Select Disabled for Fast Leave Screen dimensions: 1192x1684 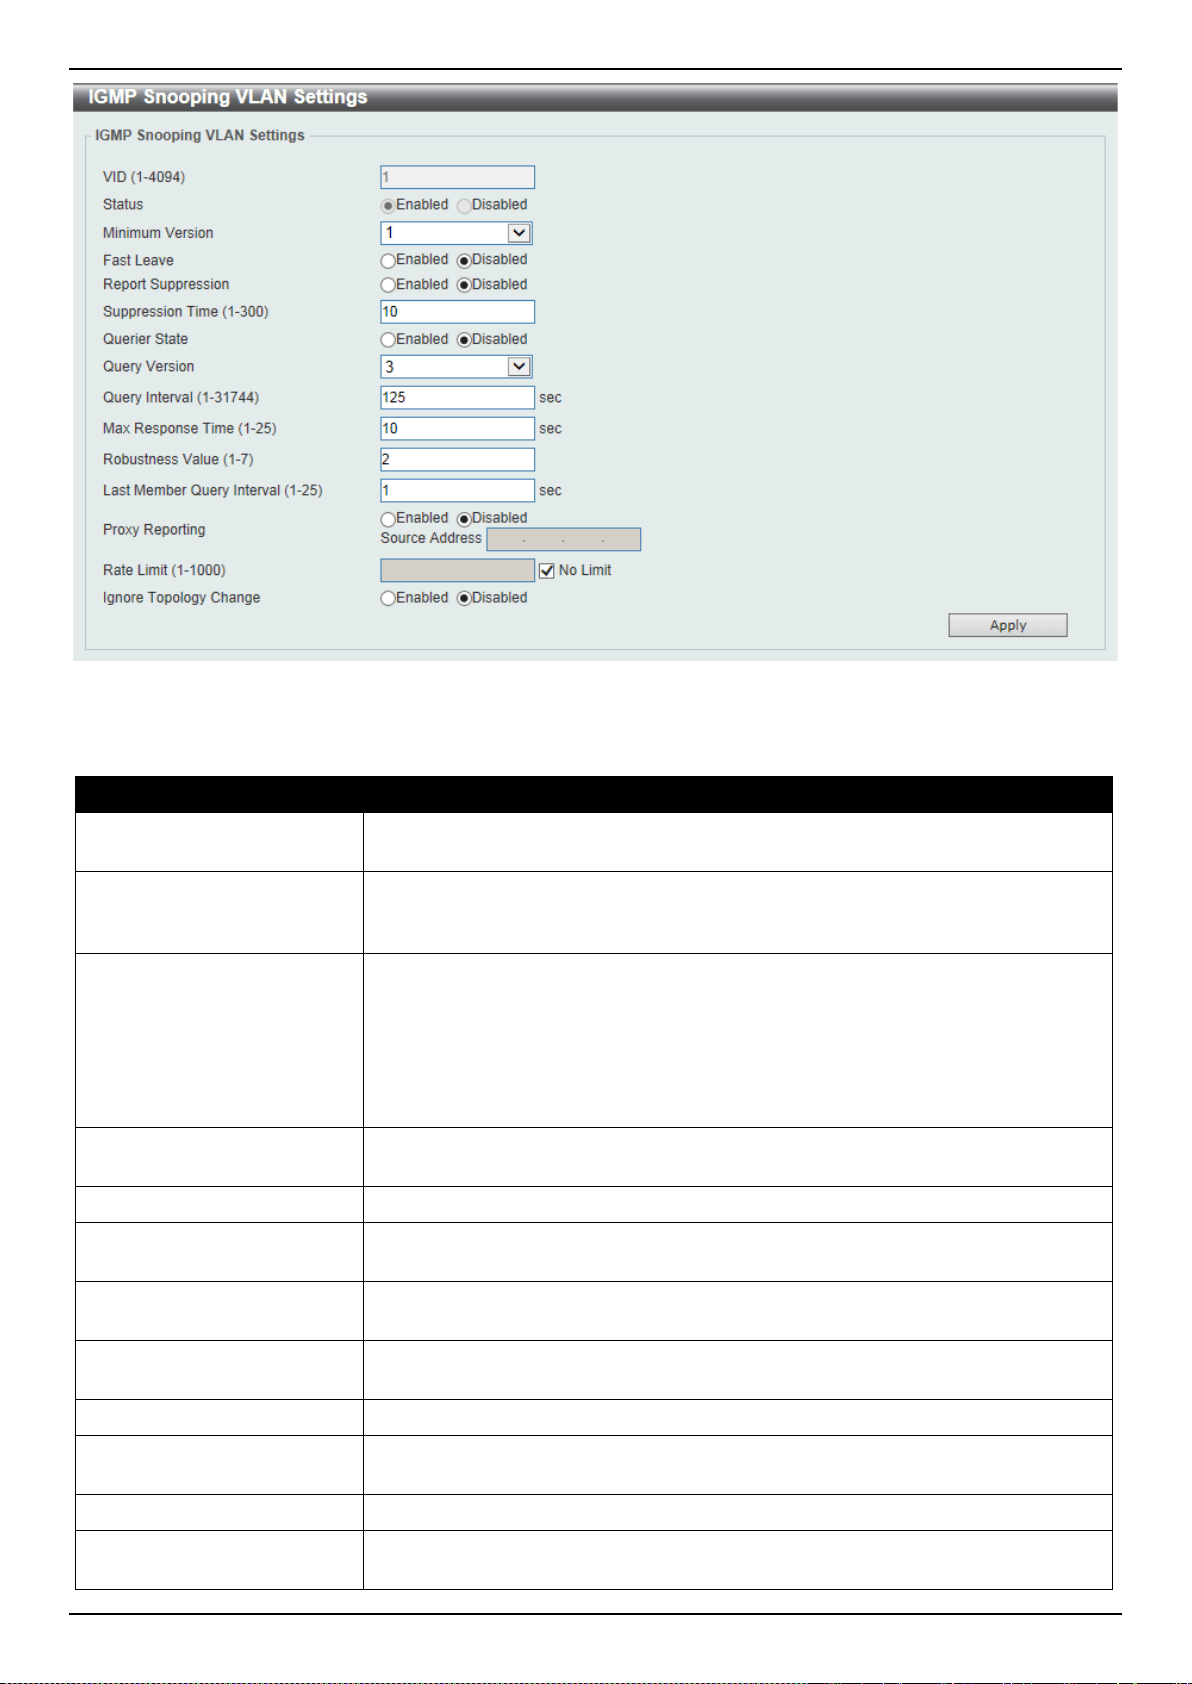coord(464,261)
